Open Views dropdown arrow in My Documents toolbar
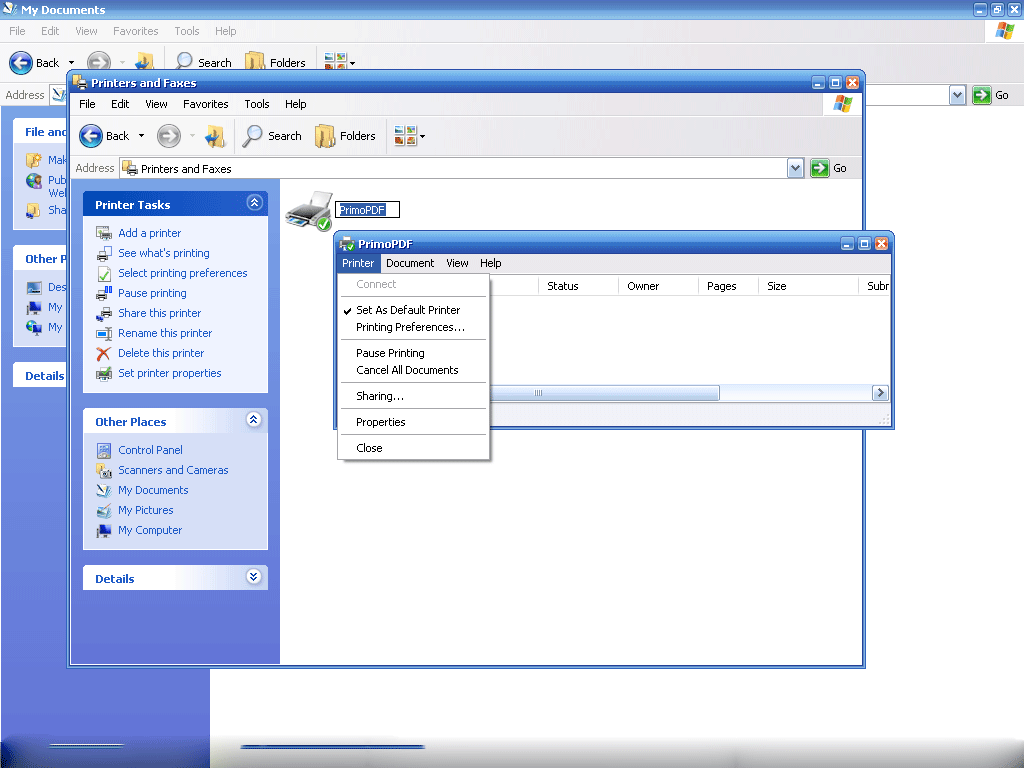The image size is (1024, 768). point(353,63)
